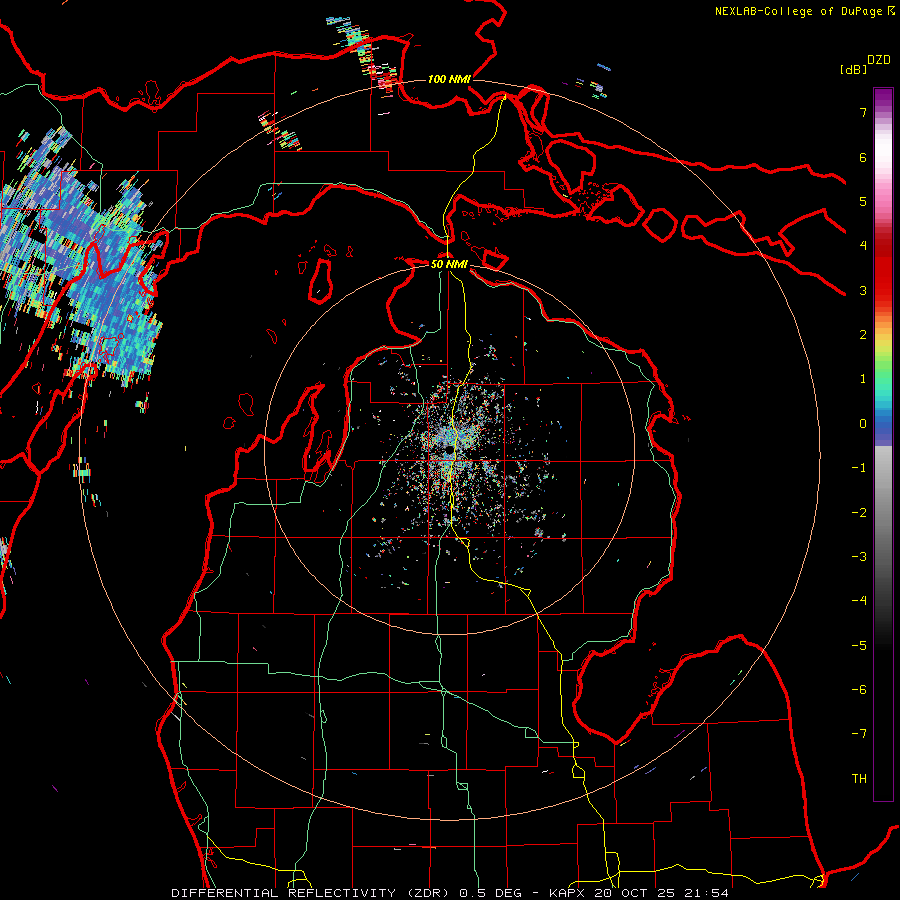Click the 100 NMI range ring label
Viewport: 900px width, 900px height.
point(449,79)
